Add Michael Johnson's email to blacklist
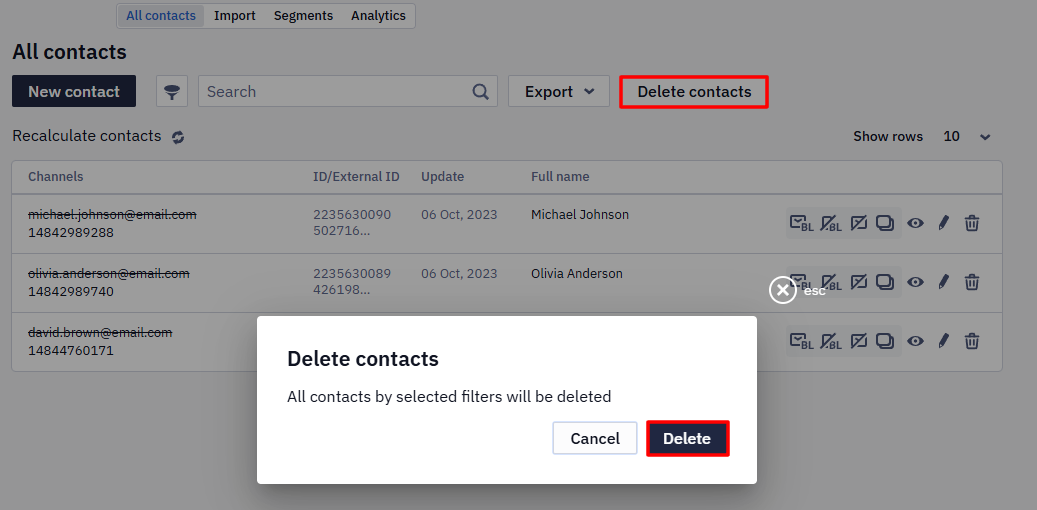Image resolution: width=1037 pixels, height=510 pixels. 801,223
